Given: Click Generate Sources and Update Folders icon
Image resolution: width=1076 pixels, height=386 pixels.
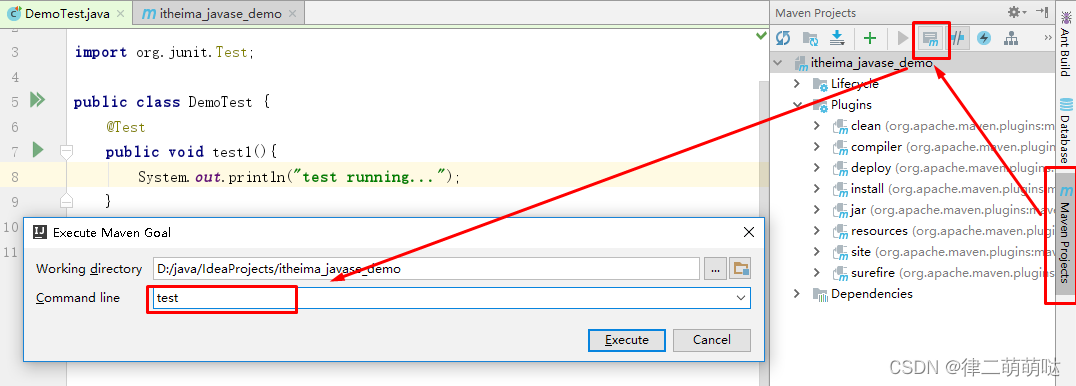Looking at the screenshot, I should pyautogui.click(x=810, y=38).
